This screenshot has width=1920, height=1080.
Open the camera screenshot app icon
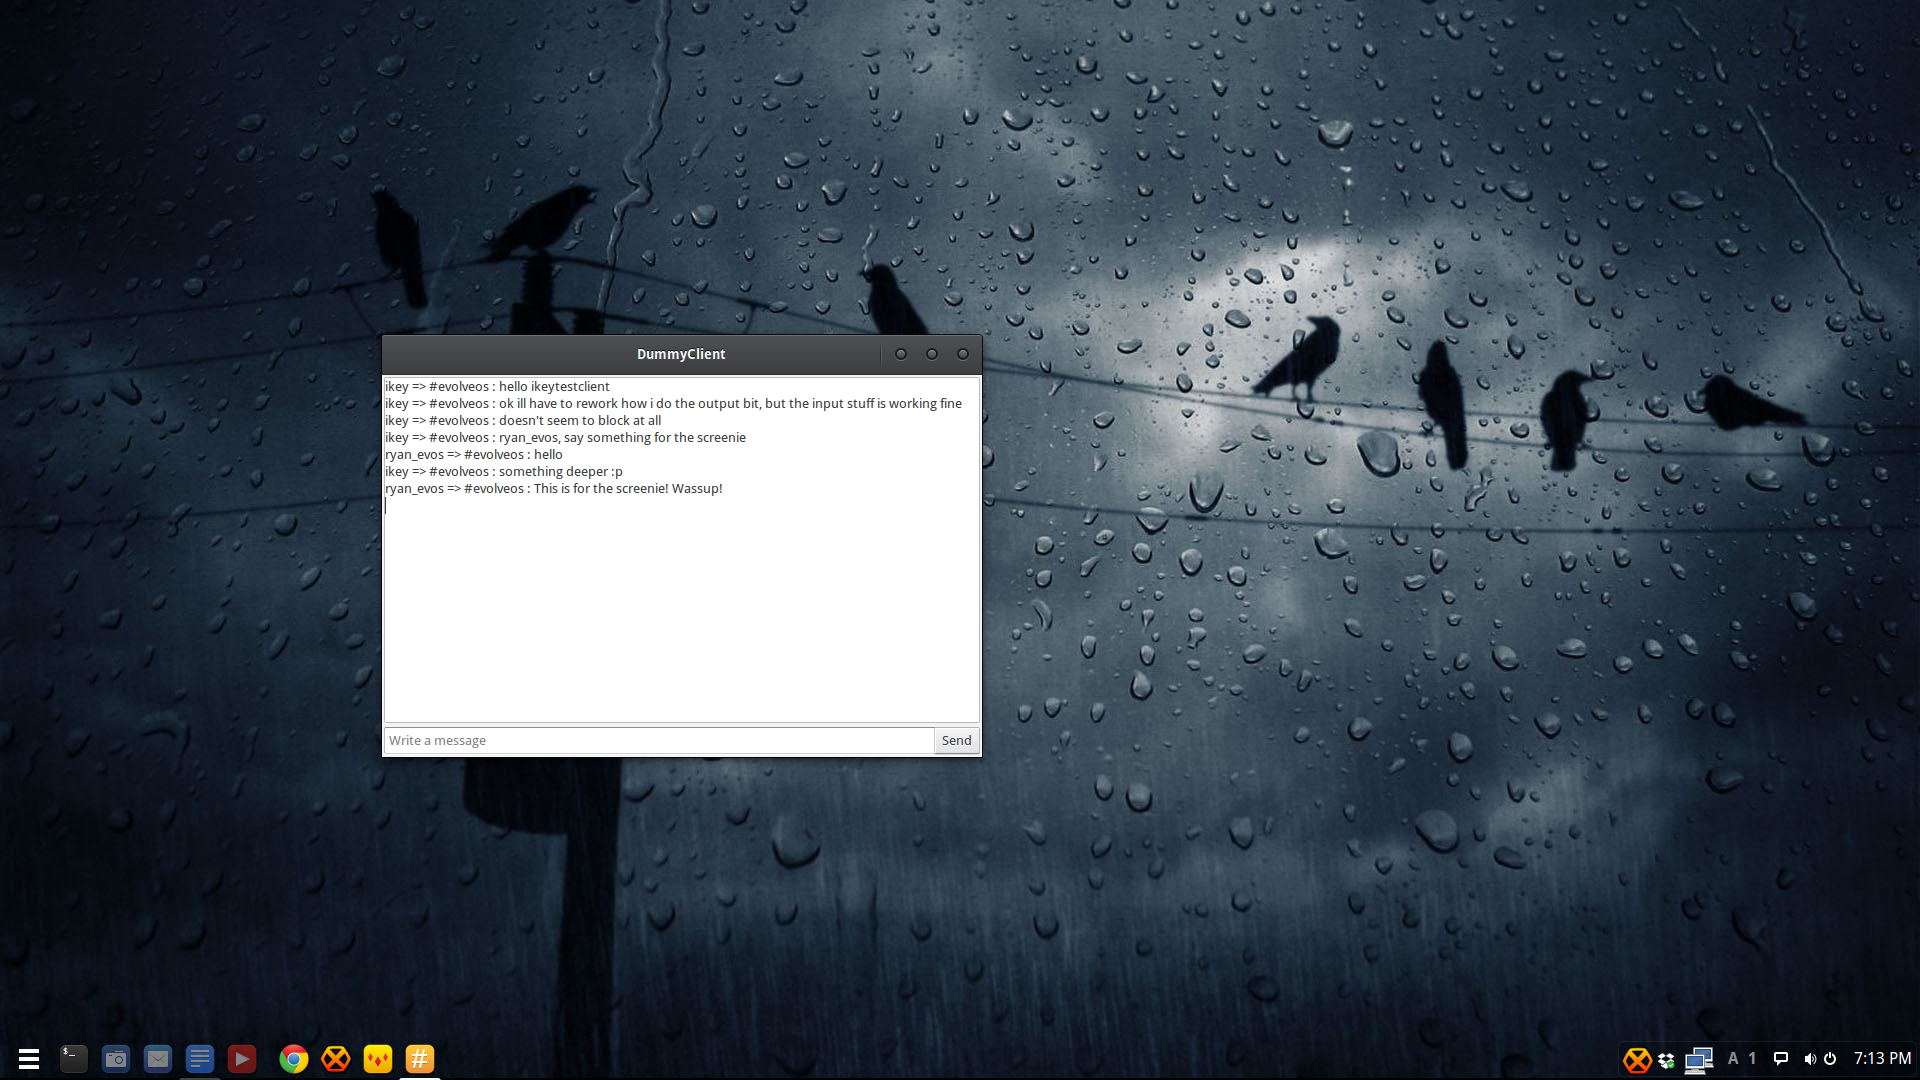tap(116, 1058)
